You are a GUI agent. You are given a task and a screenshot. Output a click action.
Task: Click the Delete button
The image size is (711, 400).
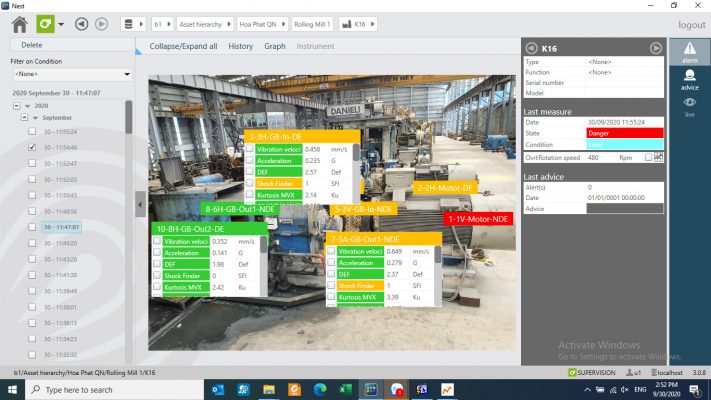coord(32,45)
